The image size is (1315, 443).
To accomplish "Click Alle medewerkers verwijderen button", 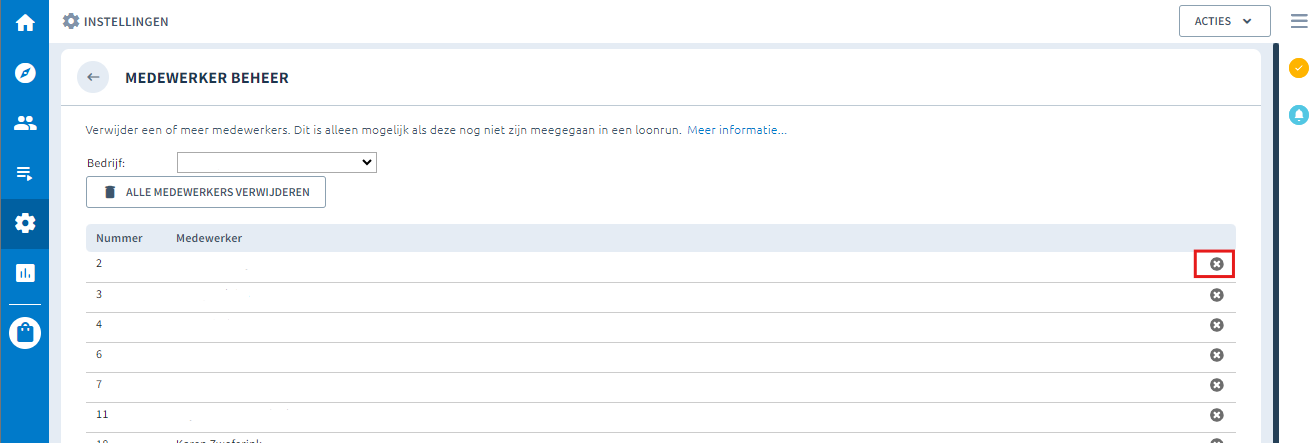I will 206,192.
